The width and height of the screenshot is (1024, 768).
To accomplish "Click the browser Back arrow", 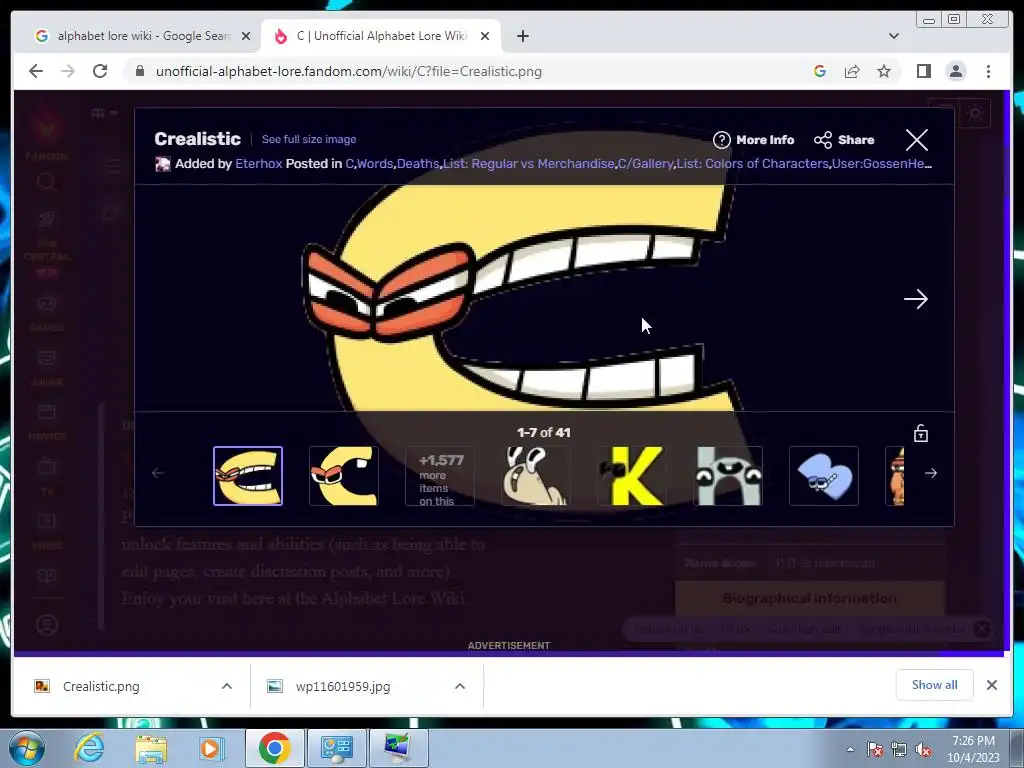I will pos(36,71).
